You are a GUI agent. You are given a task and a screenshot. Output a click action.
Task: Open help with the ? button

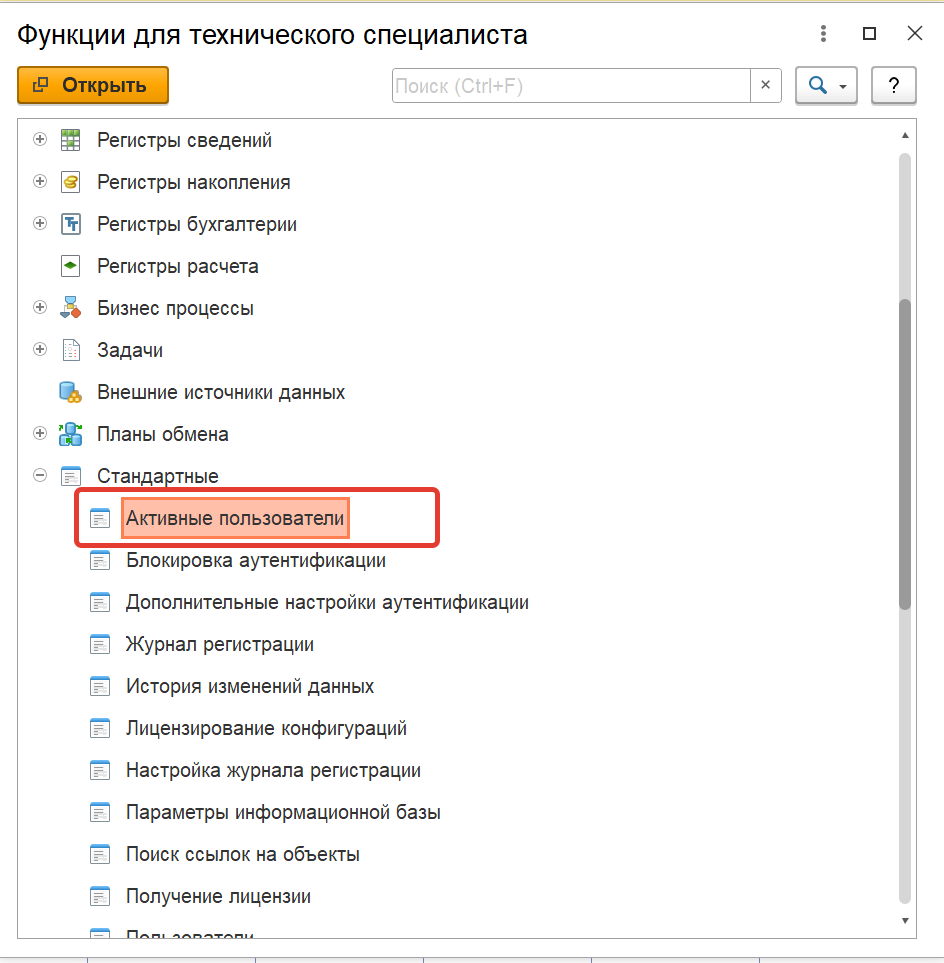point(894,85)
